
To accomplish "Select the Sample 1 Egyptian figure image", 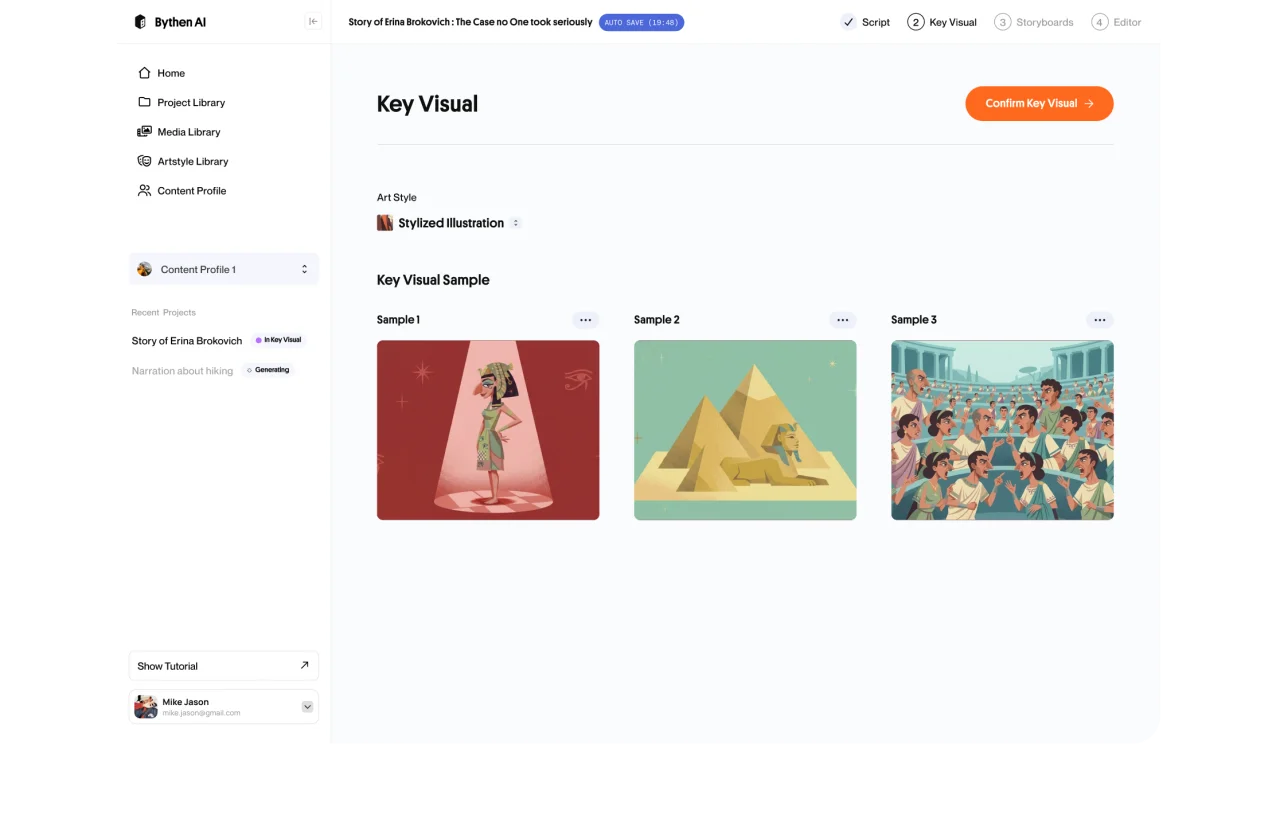I will [x=488, y=430].
